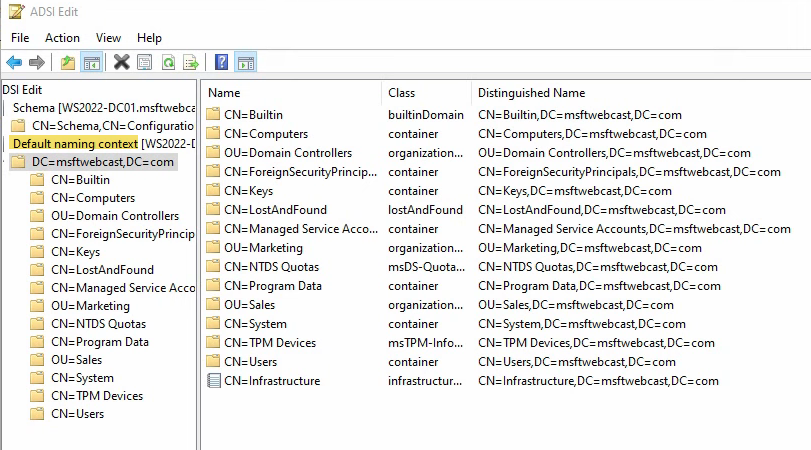Click folder icon of CN=Keys in list
The image size is (811, 450).
coord(213,190)
